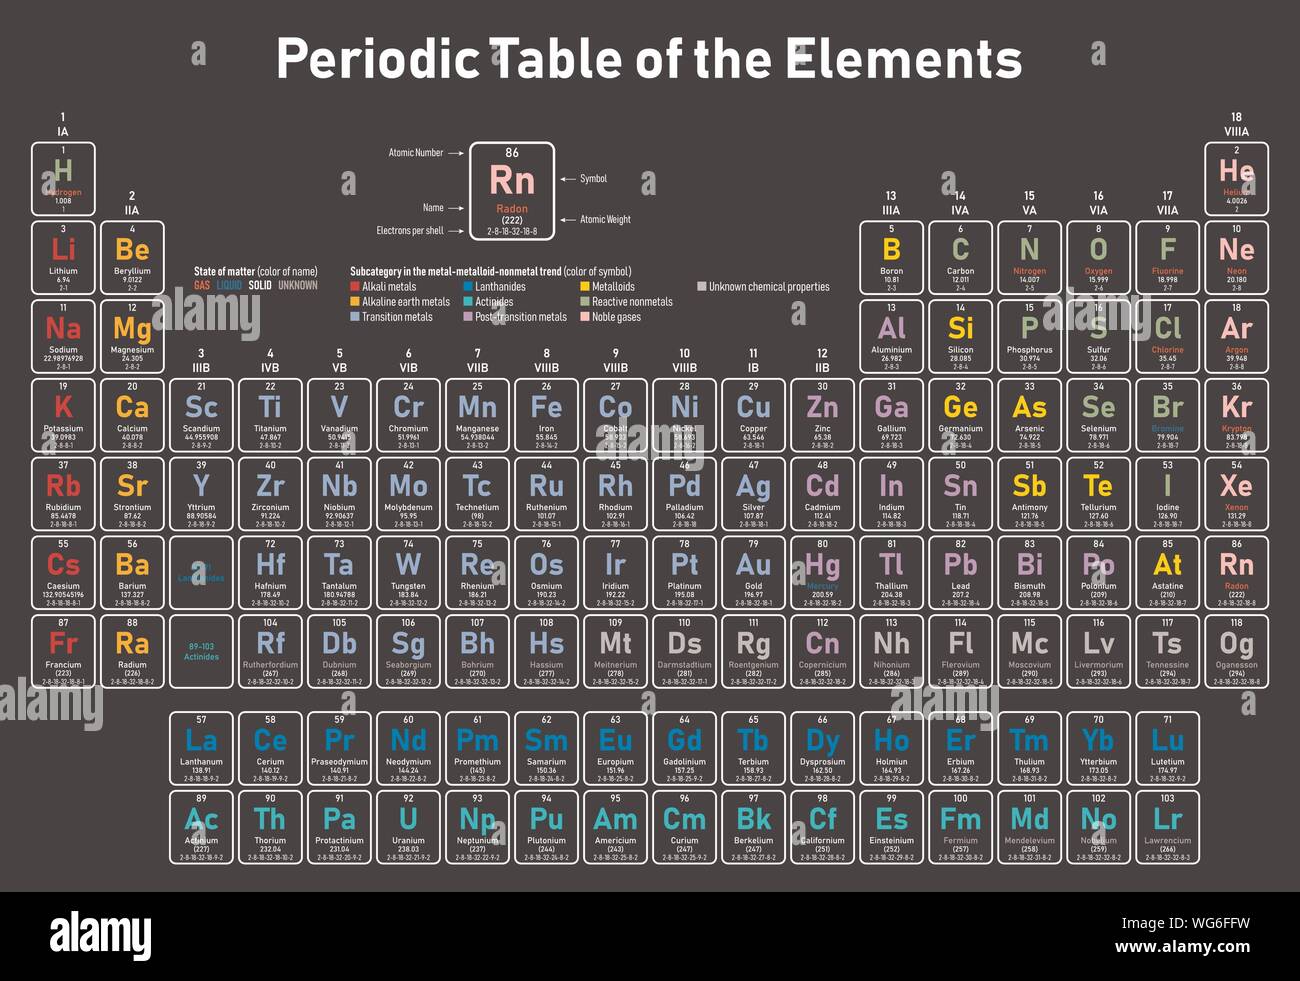The image size is (1300, 981).
Task: Select the Hydrogen (H) element cell
Action: [63, 179]
